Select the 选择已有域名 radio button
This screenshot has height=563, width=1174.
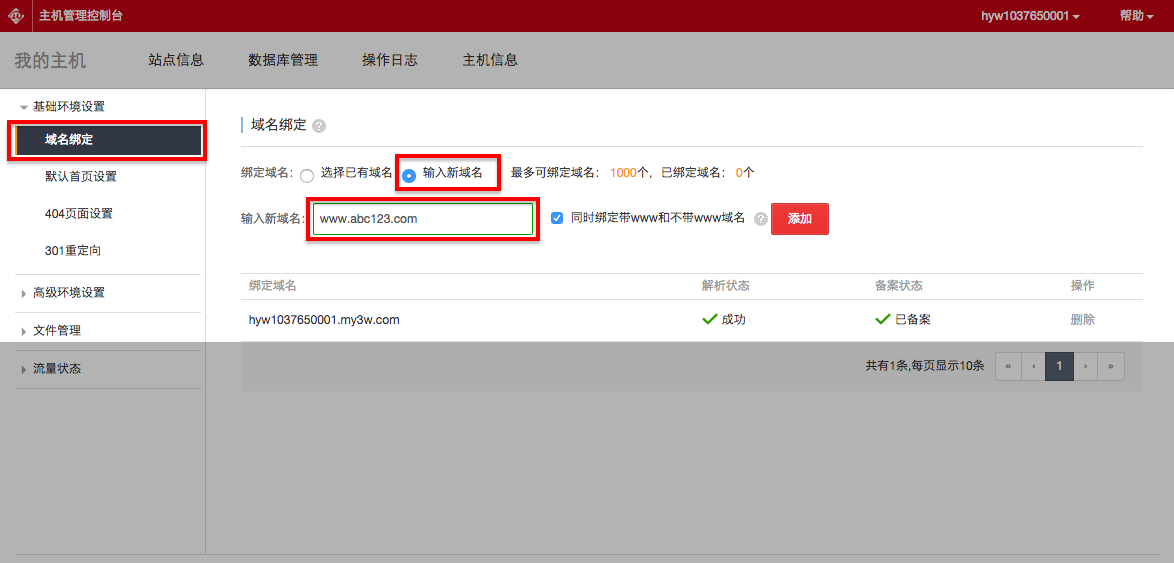307,175
